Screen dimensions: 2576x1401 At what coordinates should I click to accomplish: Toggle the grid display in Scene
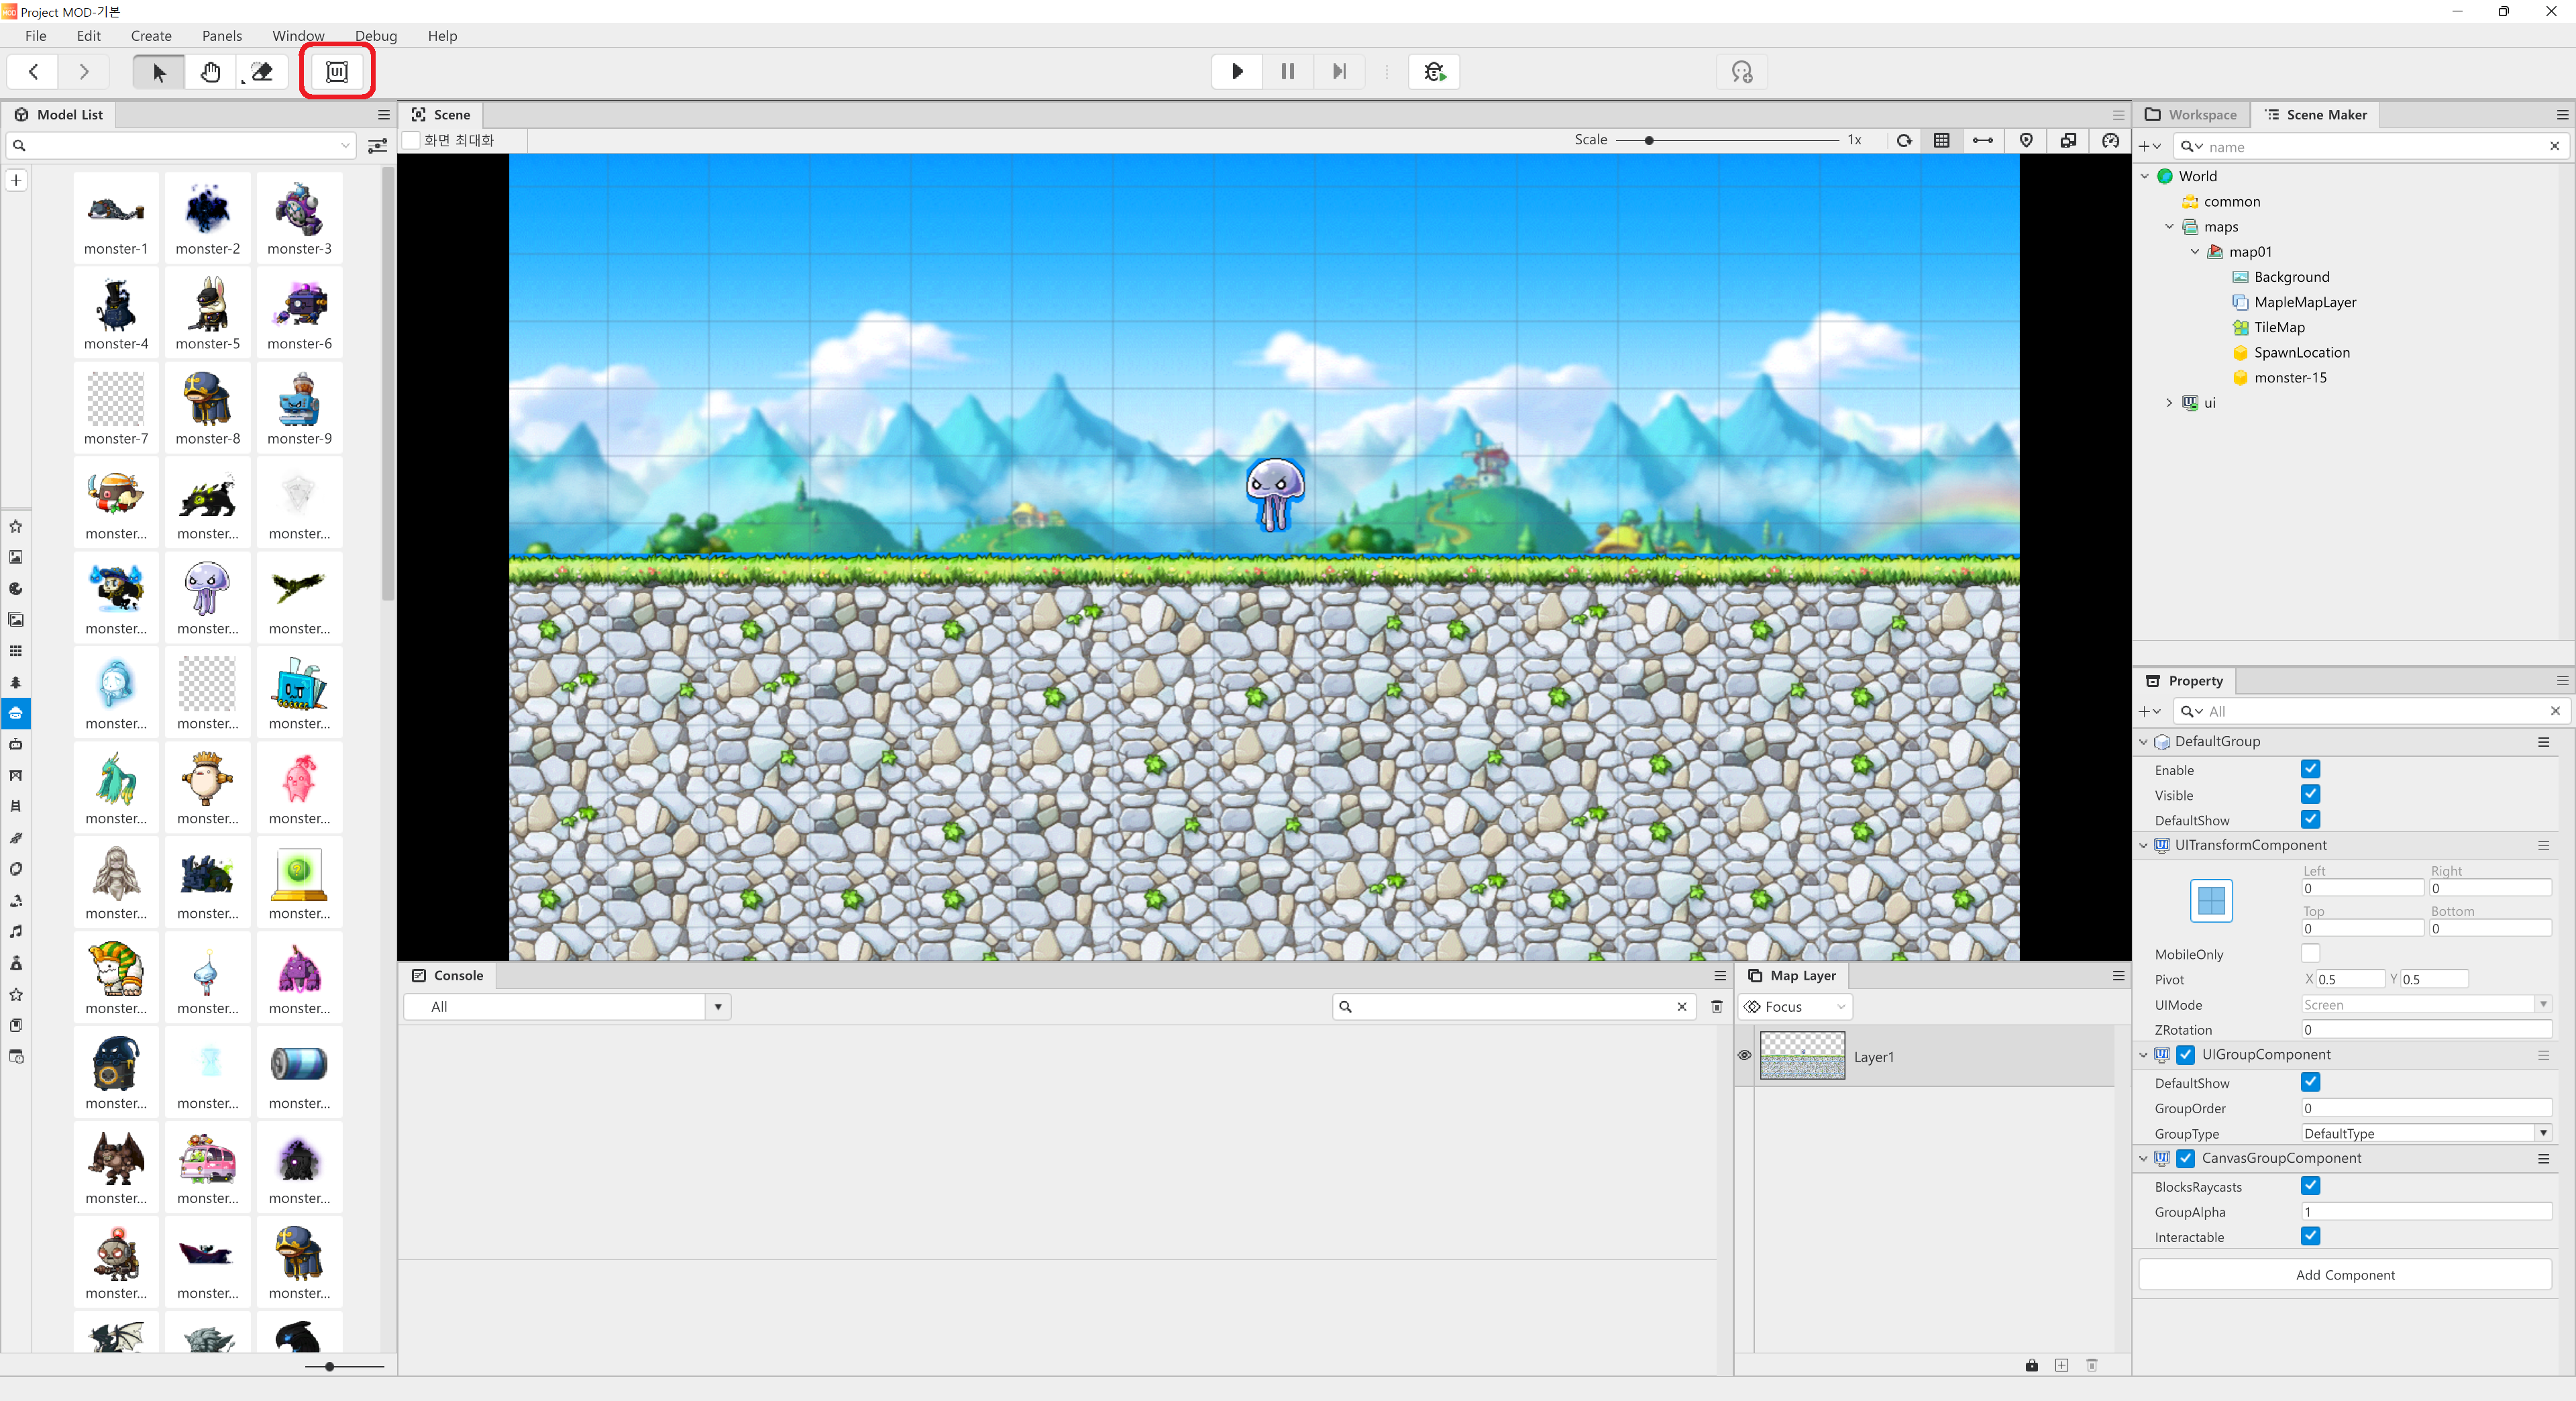click(x=1941, y=140)
